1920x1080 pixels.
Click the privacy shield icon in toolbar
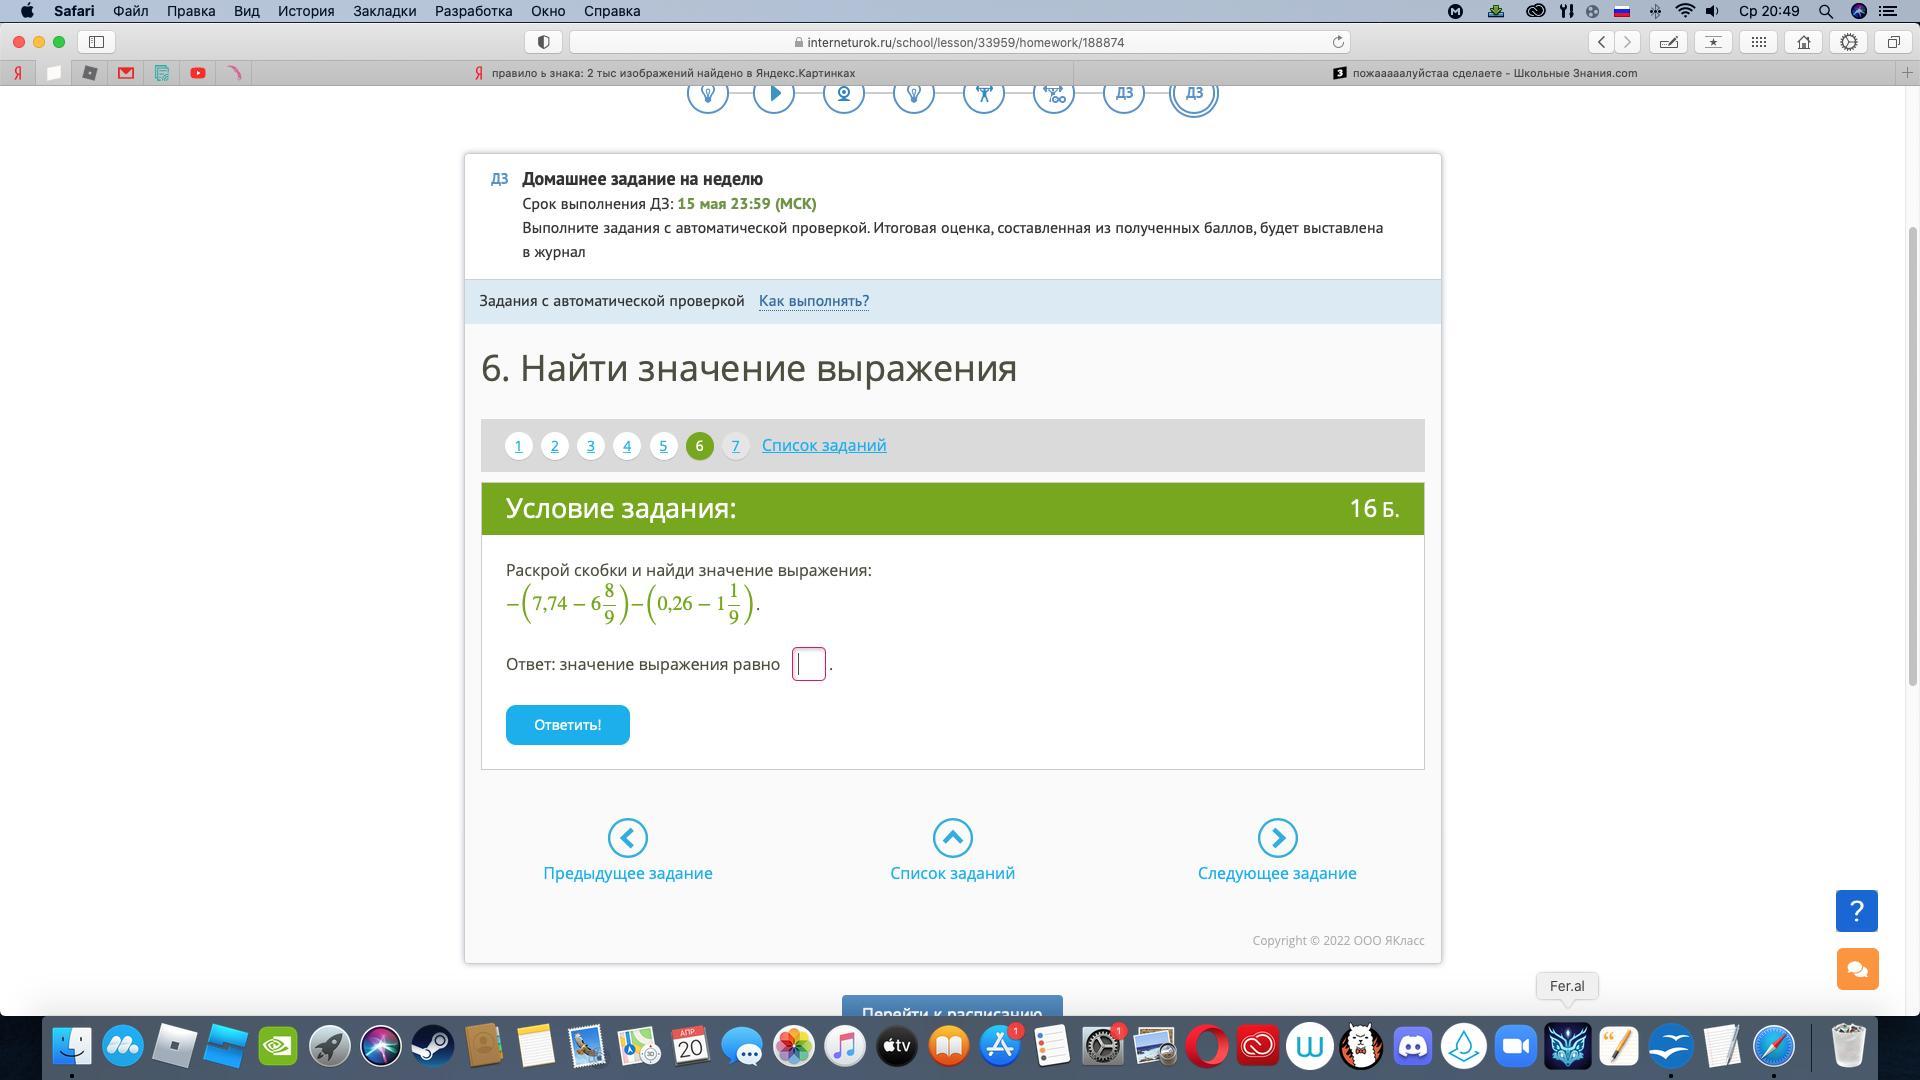543,42
